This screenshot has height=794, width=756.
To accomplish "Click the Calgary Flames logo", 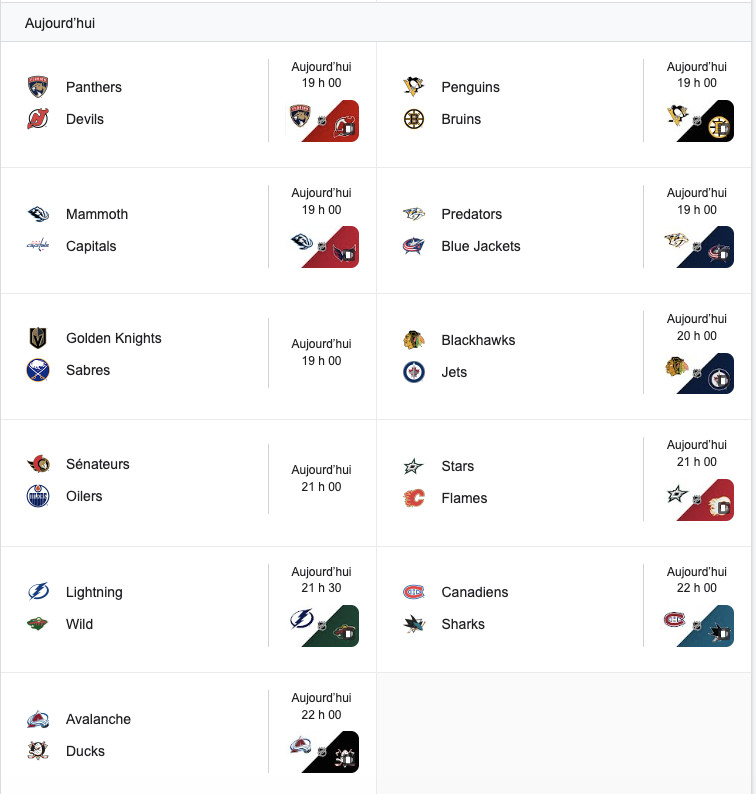I will tap(414, 498).
